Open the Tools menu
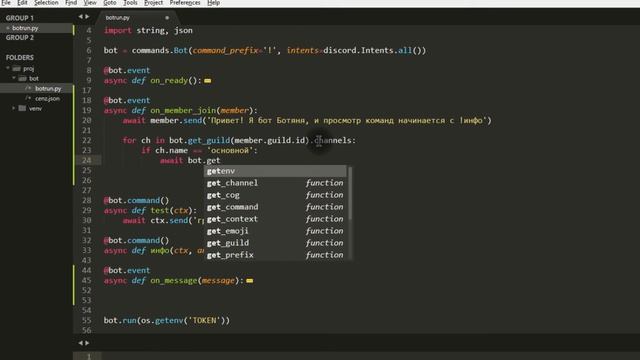The height and width of the screenshot is (360, 640). 130,2
